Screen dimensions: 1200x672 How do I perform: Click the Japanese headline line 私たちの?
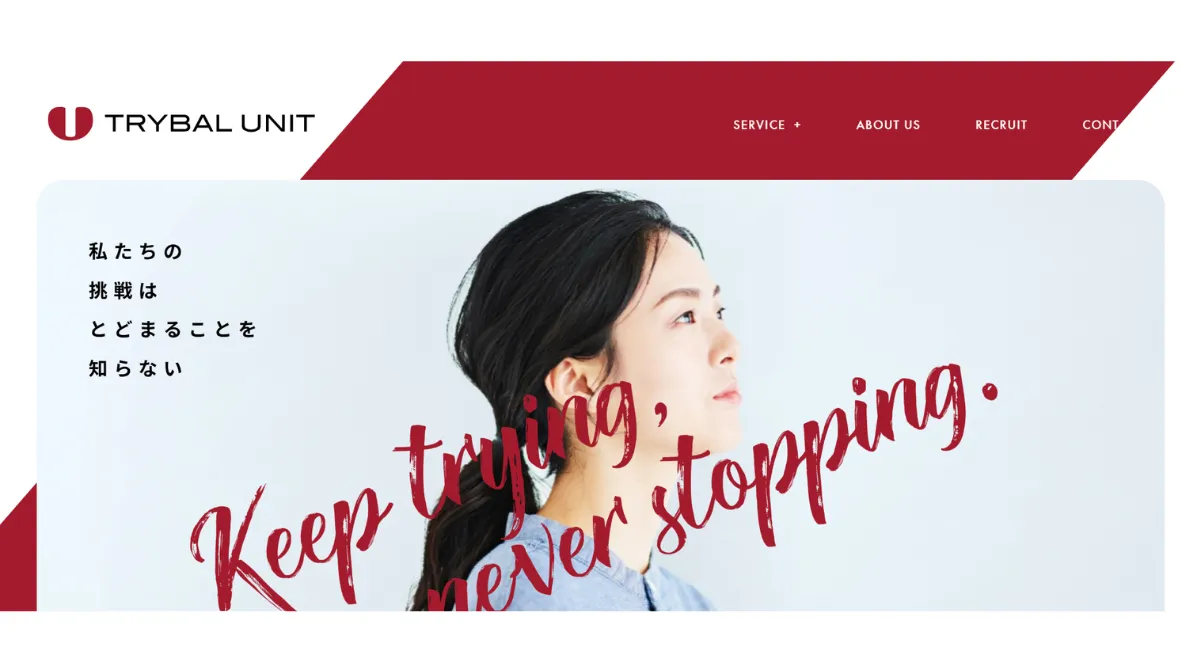coord(136,252)
